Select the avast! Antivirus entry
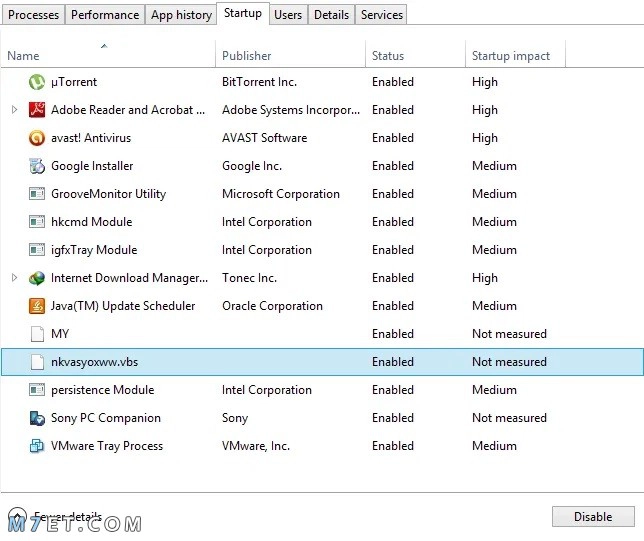 pos(91,138)
